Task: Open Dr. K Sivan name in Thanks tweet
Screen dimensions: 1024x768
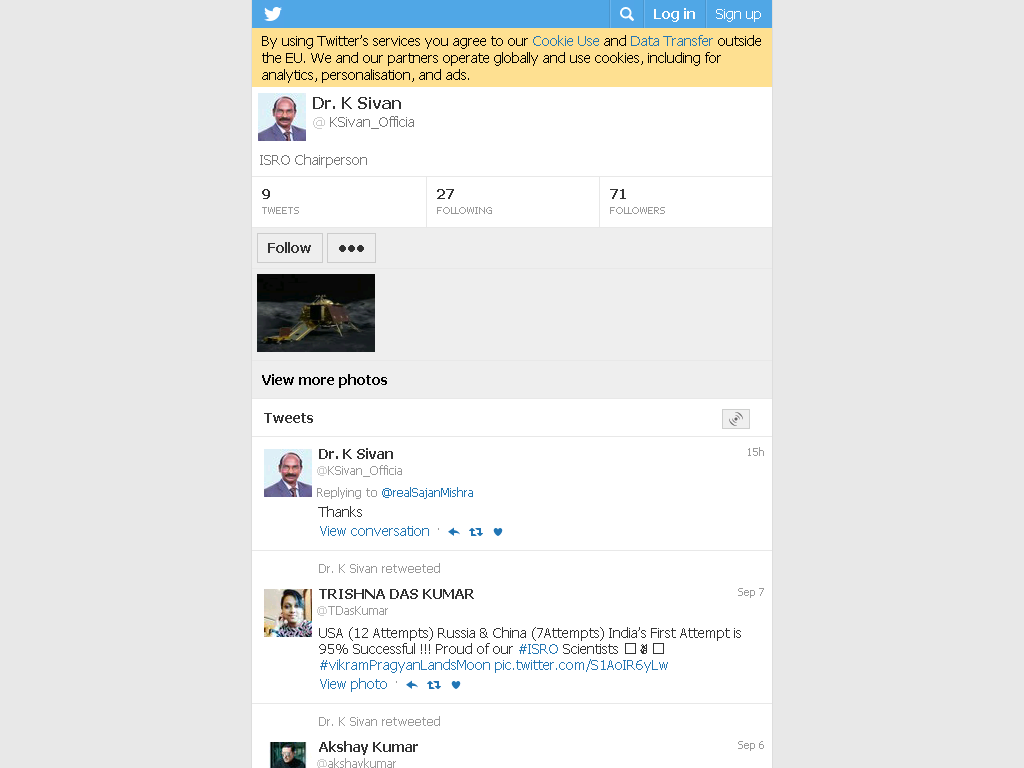Action: 356,454
